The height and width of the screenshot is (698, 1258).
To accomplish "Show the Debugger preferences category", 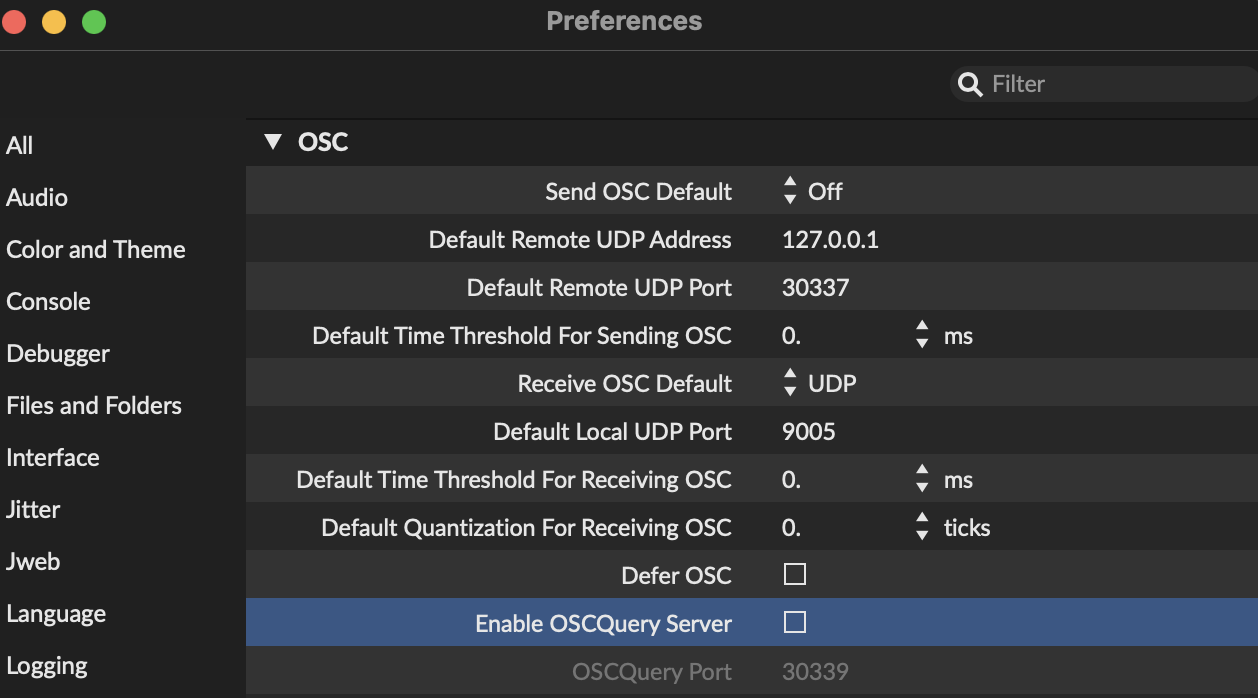I will [58, 354].
